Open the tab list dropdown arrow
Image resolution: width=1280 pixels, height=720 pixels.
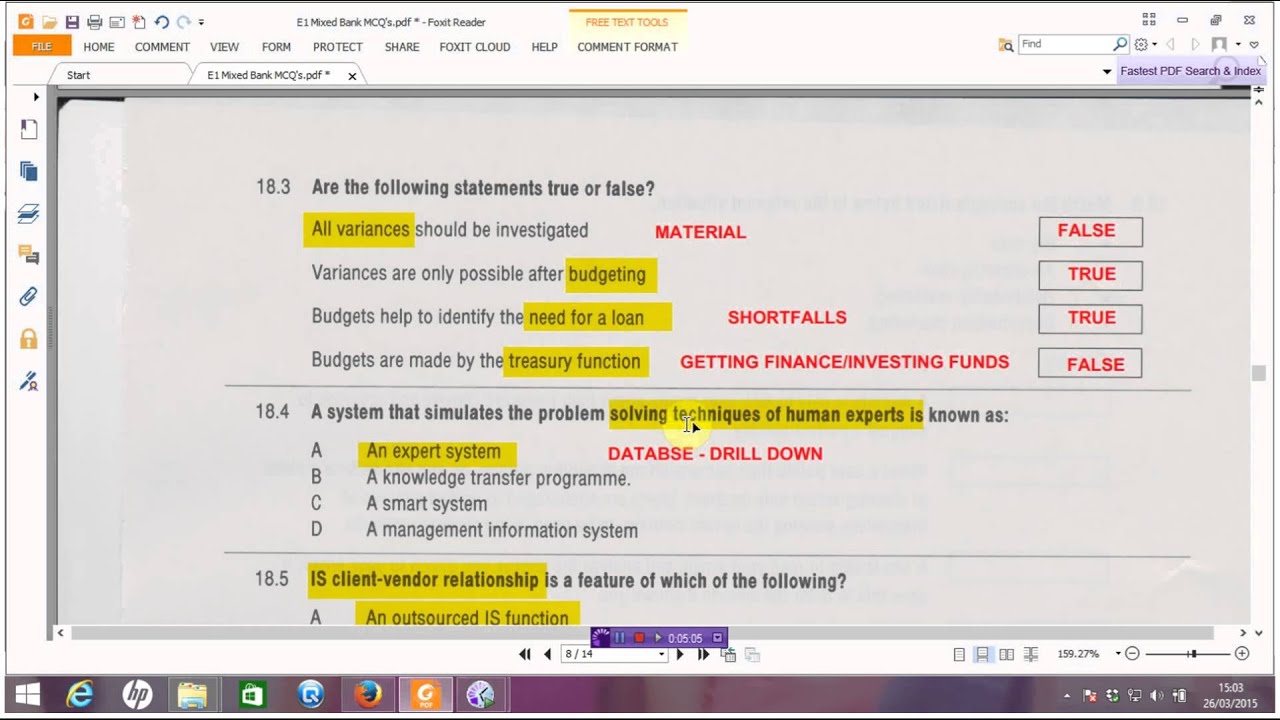pyautogui.click(x=1107, y=72)
